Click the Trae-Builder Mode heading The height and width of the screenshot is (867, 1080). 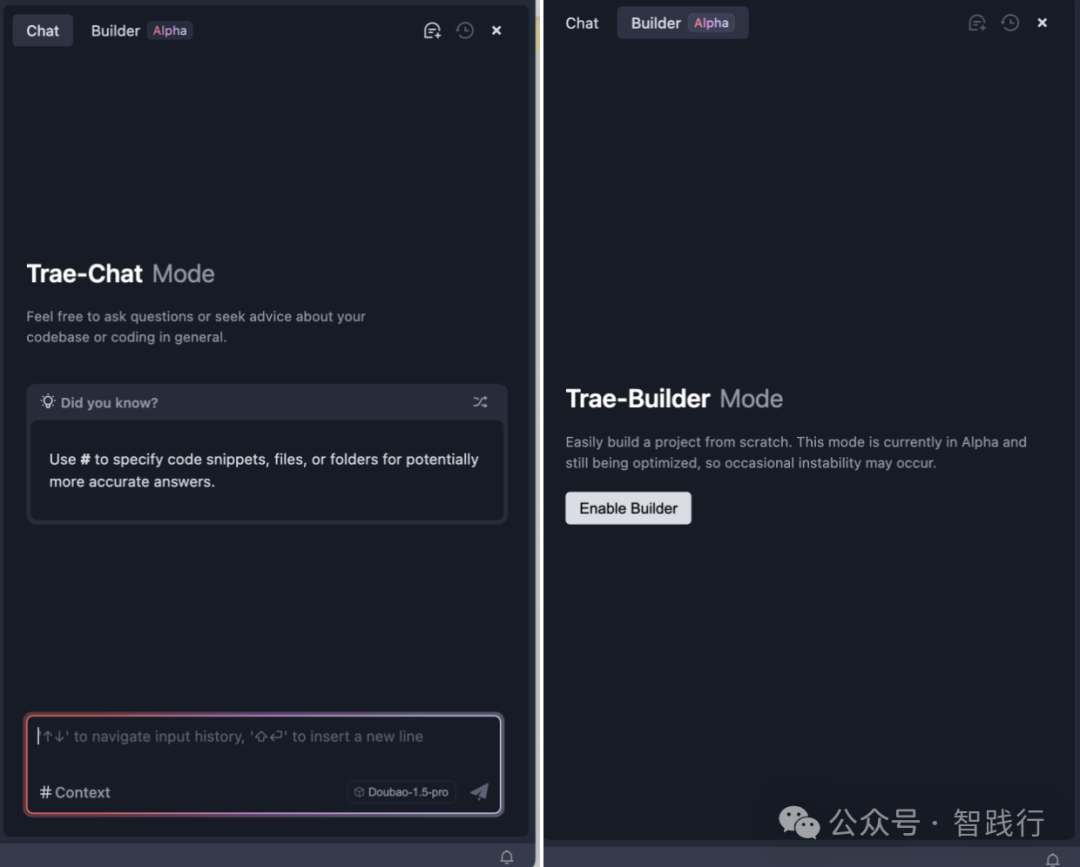[x=674, y=399]
